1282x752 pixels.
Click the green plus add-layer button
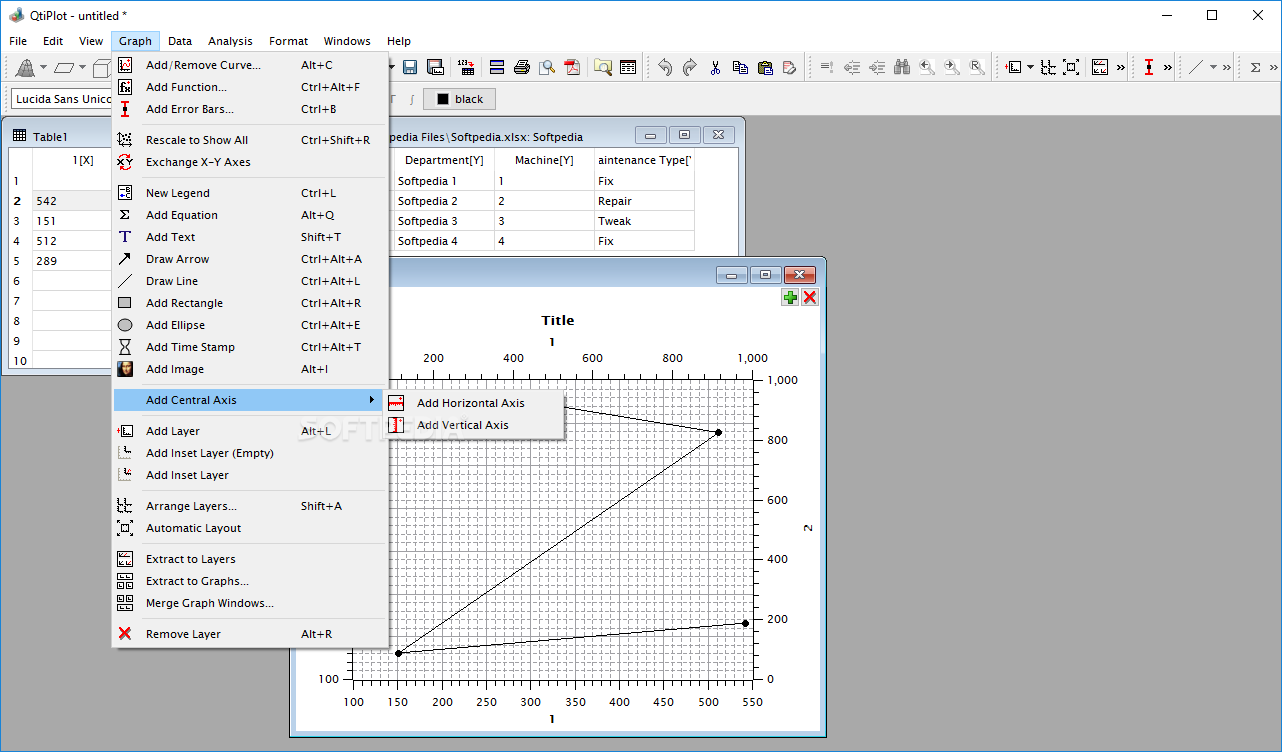790,297
